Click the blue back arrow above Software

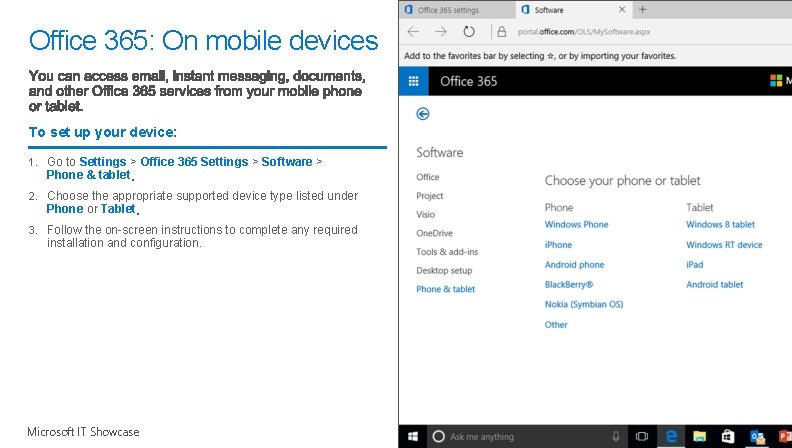click(423, 114)
